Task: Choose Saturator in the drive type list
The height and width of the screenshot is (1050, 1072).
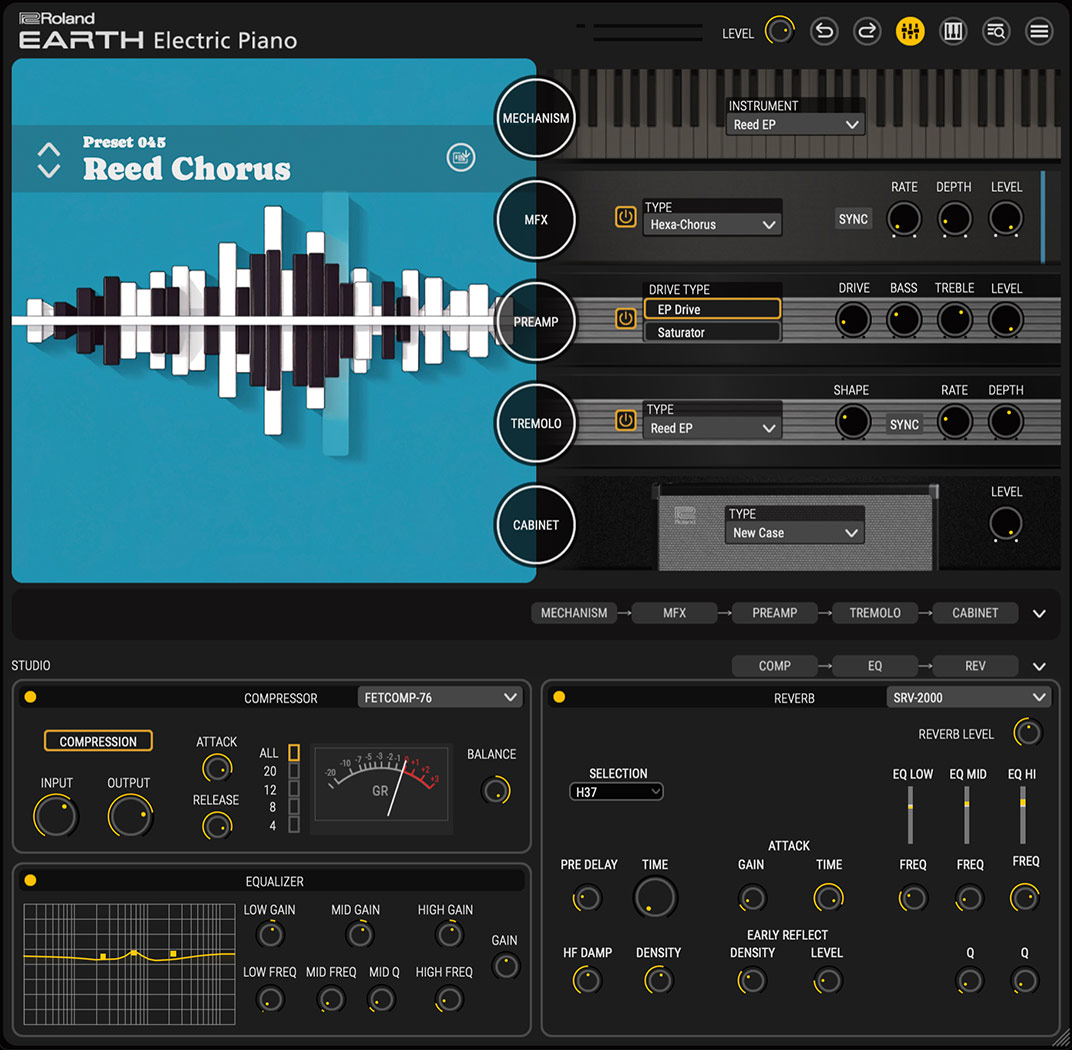Action: click(711, 332)
